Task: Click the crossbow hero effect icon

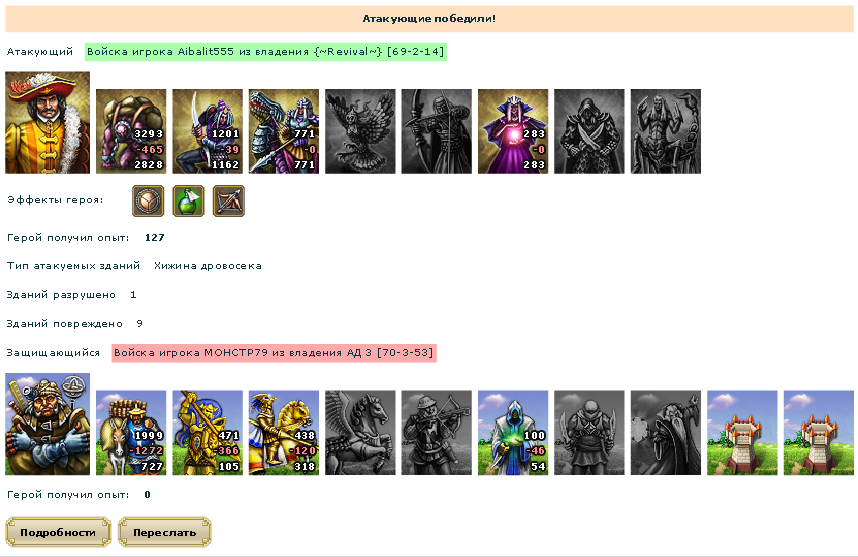Action: 229,201
